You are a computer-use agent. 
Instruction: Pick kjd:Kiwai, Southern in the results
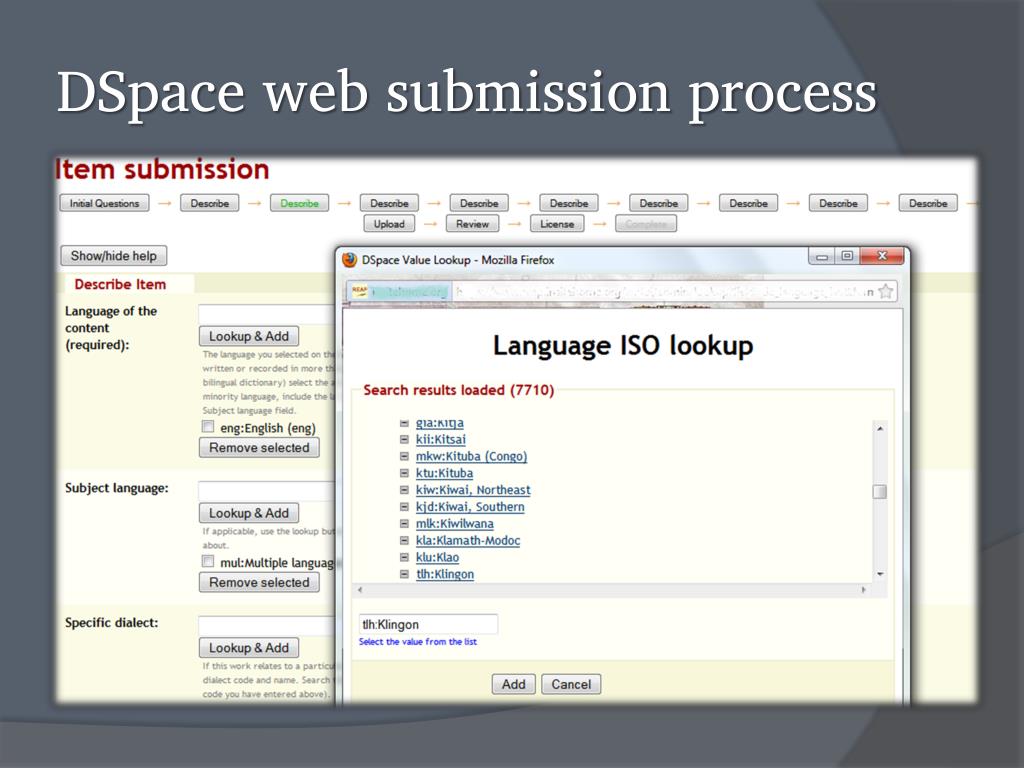(470, 507)
